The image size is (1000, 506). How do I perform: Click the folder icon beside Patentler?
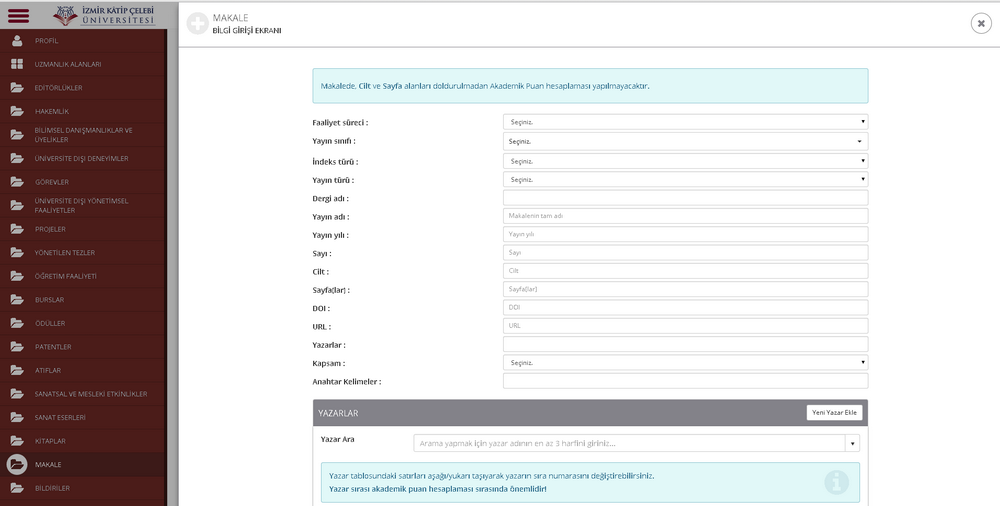pos(17,347)
